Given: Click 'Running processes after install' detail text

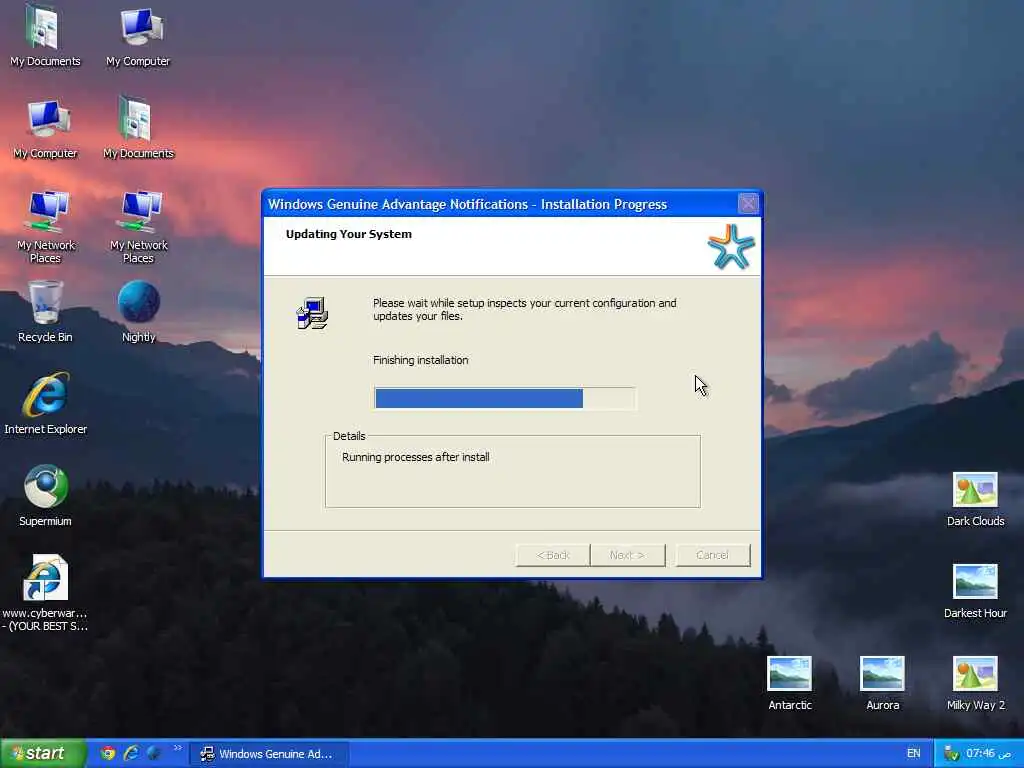Looking at the screenshot, I should pyautogui.click(x=415, y=457).
